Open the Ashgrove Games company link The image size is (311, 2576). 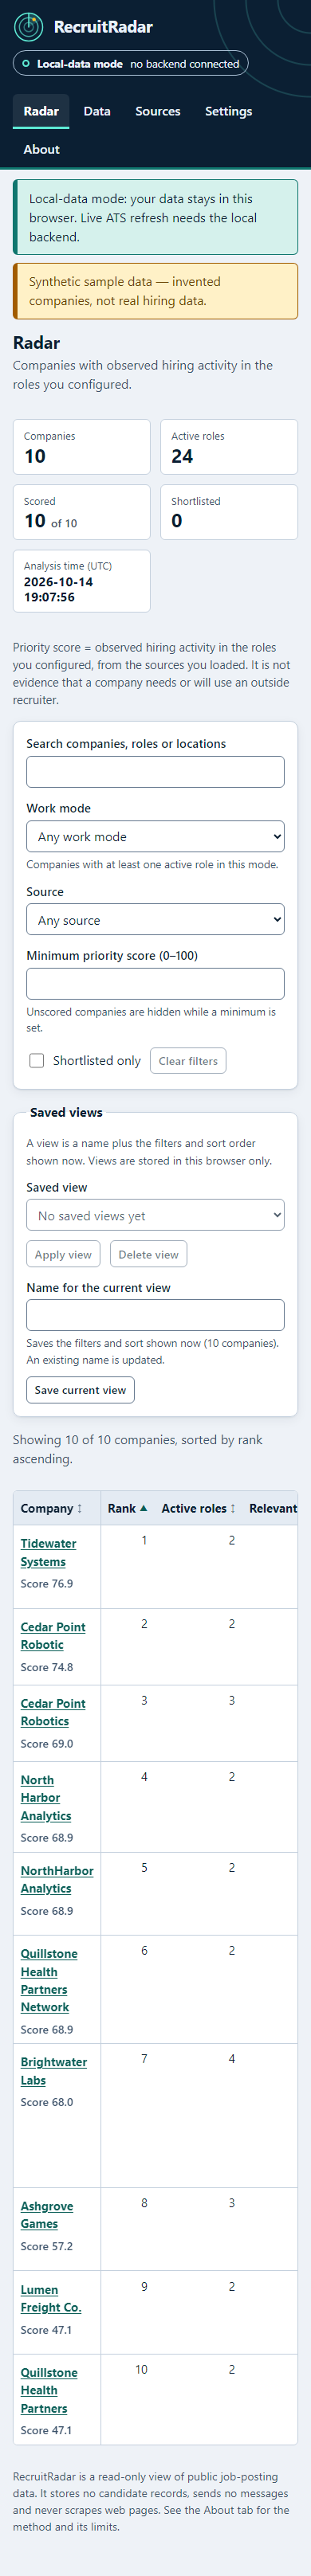coord(47,2215)
